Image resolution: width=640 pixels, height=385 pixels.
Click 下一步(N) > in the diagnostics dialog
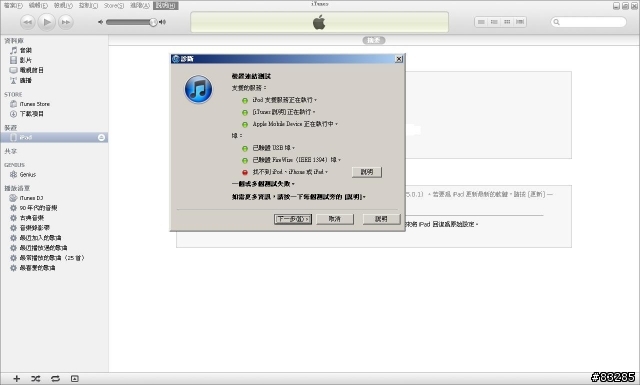pyautogui.click(x=293, y=219)
